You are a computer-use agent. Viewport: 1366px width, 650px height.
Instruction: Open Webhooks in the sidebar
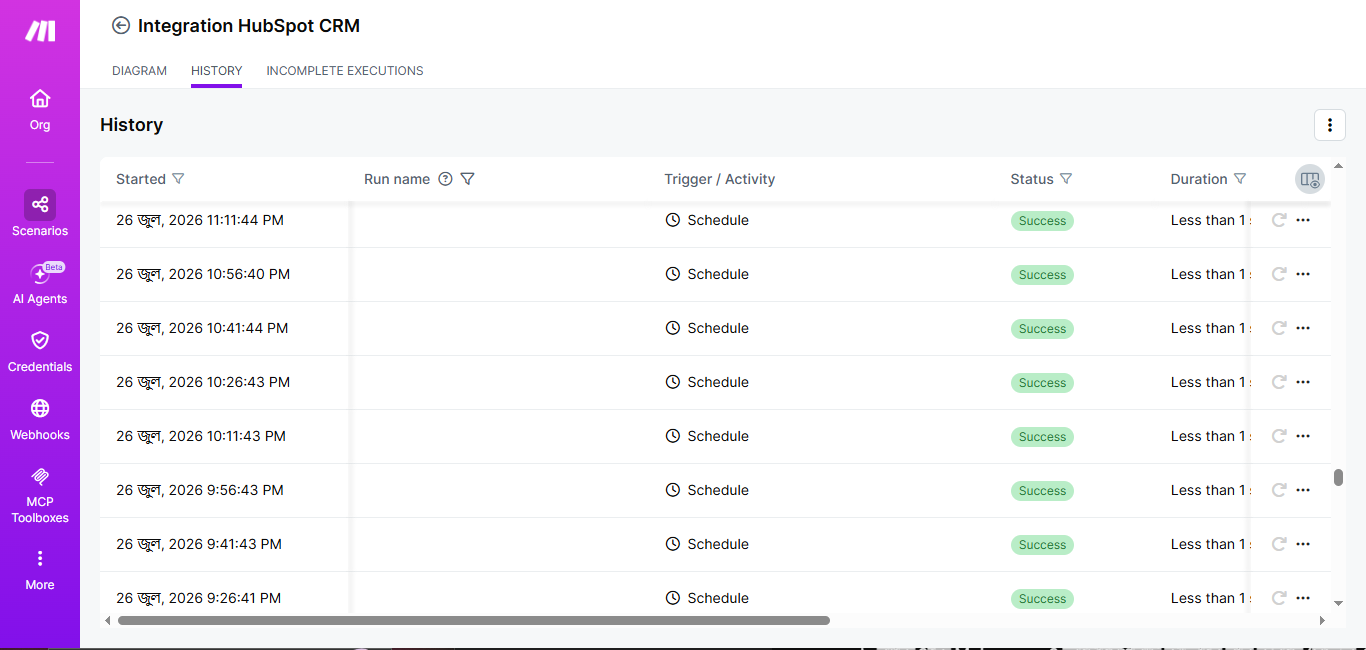tap(40, 420)
